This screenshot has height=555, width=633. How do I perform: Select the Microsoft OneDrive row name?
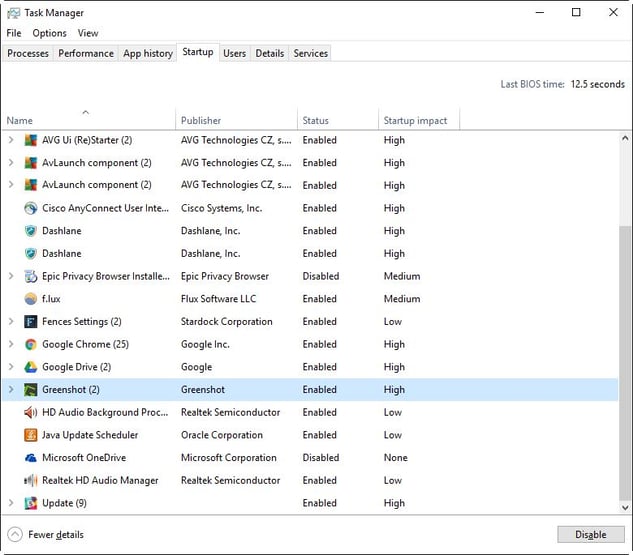(x=84, y=458)
